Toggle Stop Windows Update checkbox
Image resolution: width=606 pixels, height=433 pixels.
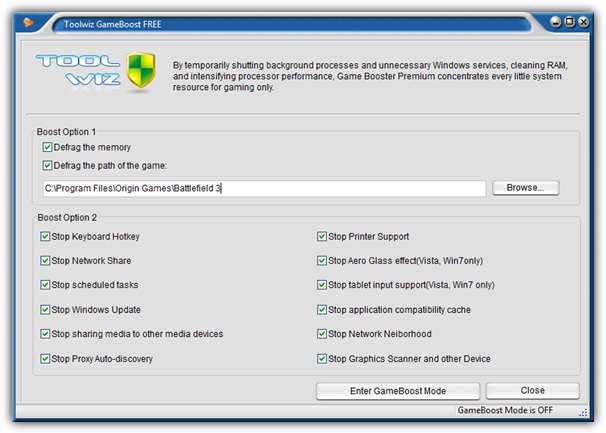(45, 310)
